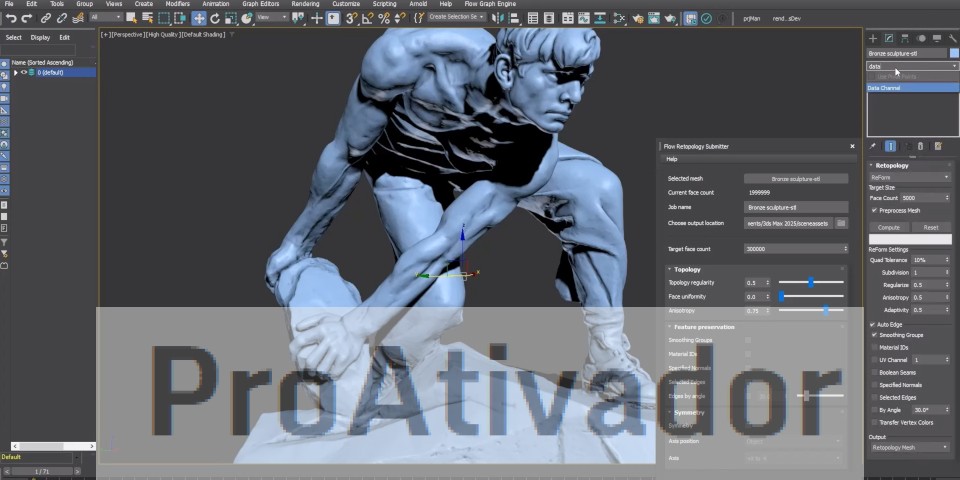Click the Reset button

pos(931,227)
